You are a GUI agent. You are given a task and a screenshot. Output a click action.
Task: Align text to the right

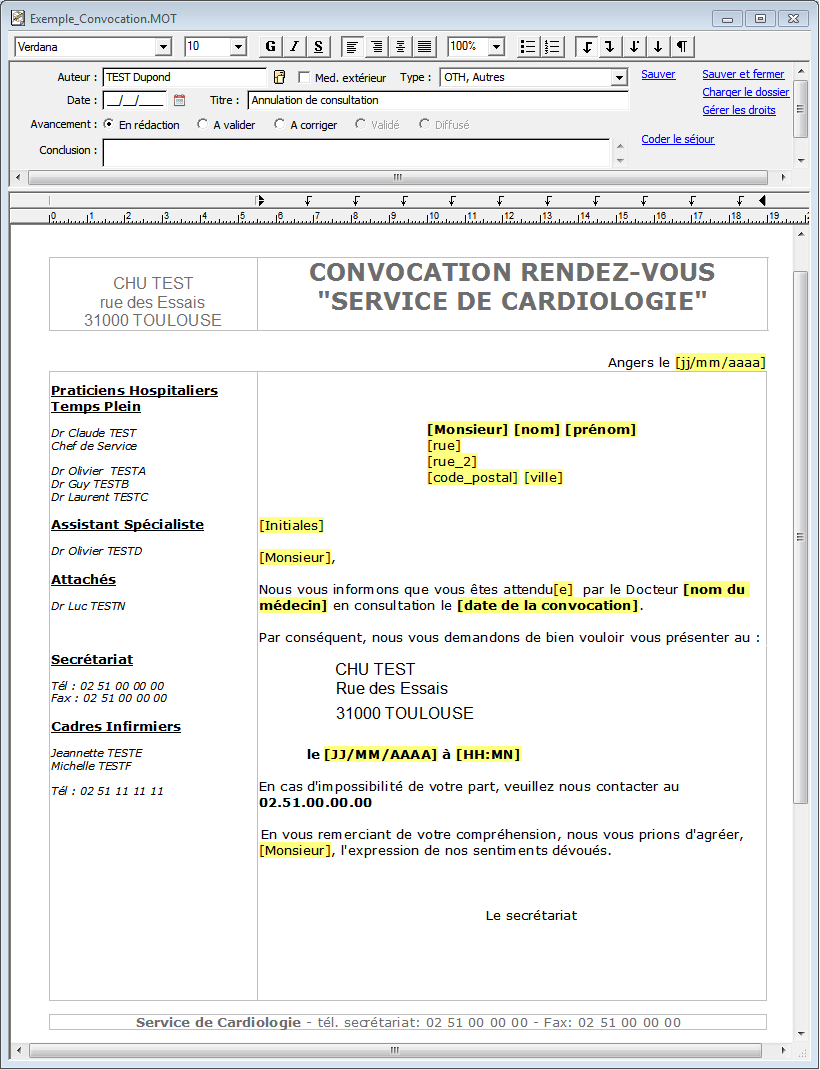click(376, 46)
